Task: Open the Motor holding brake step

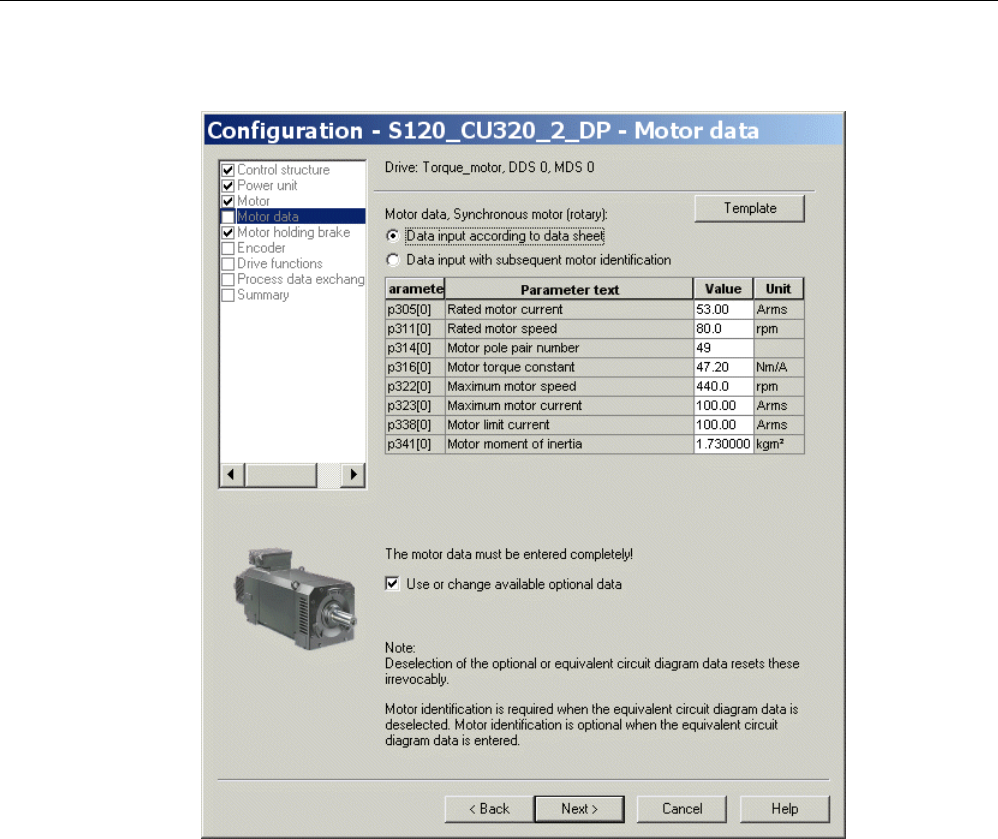Action: click(293, 232)
